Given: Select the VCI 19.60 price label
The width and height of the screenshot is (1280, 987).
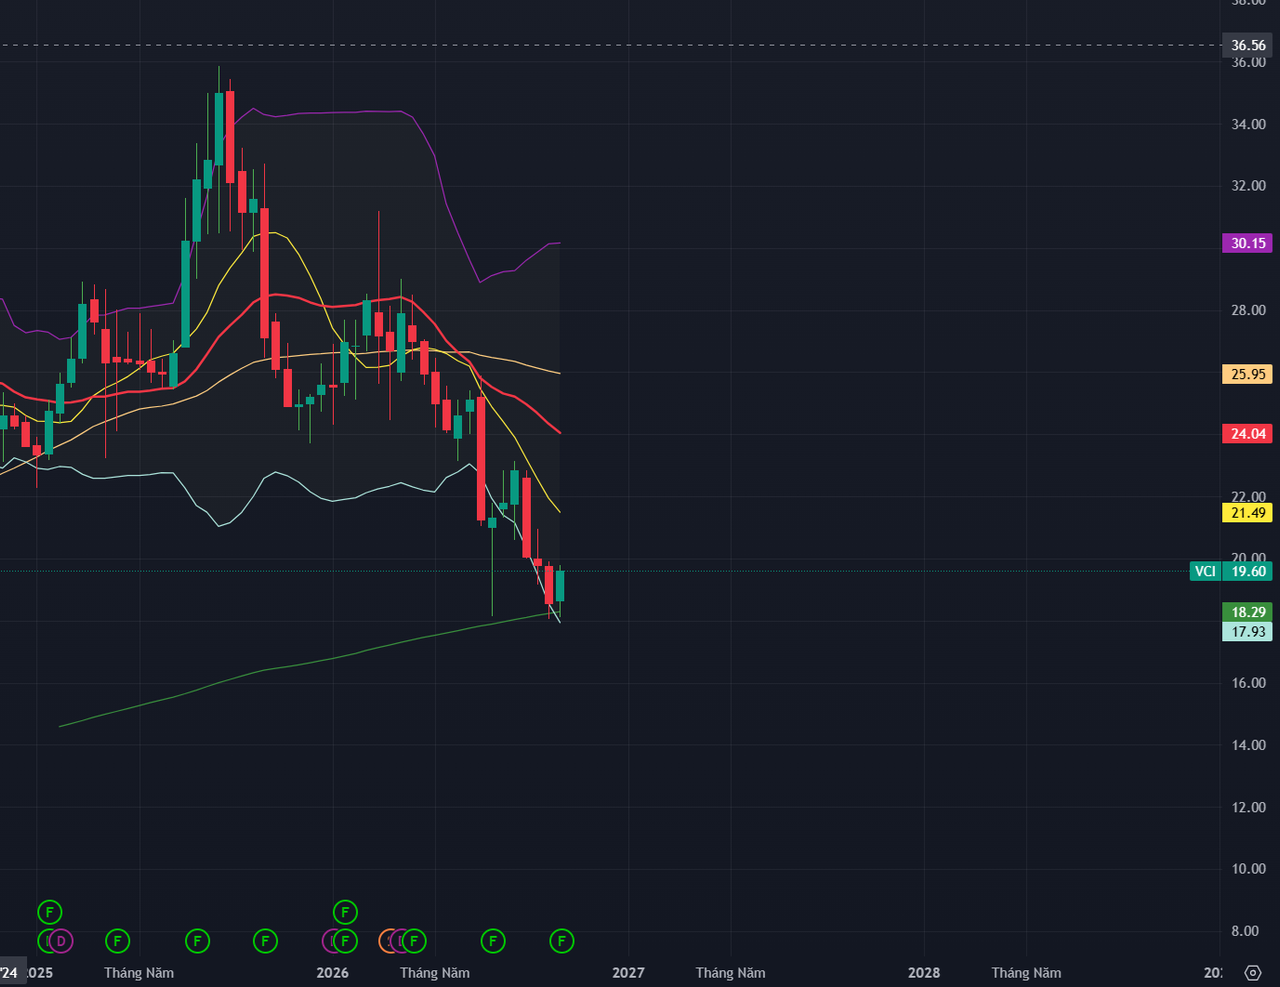Looking at the screenshot, I should tap(1231, 571).
